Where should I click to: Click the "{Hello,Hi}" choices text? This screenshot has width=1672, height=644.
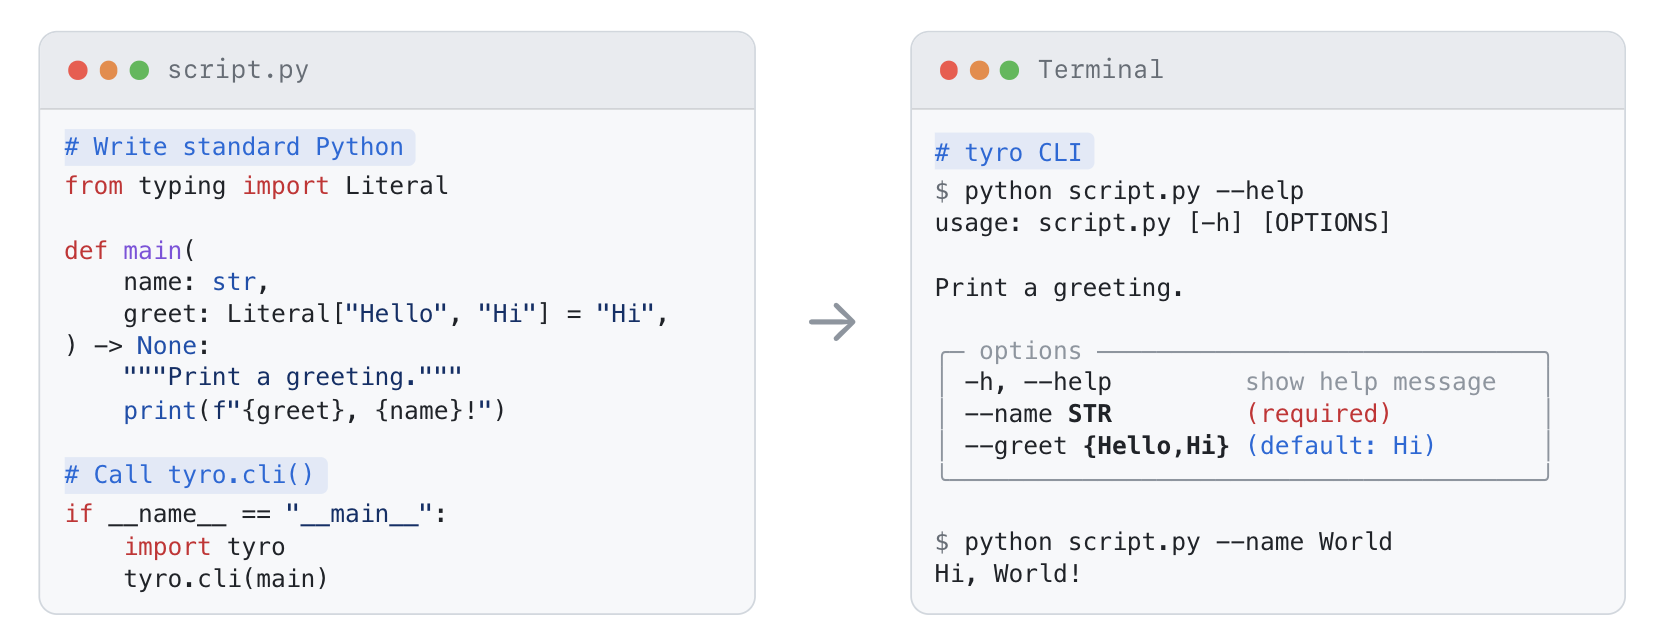[1156, 446]
